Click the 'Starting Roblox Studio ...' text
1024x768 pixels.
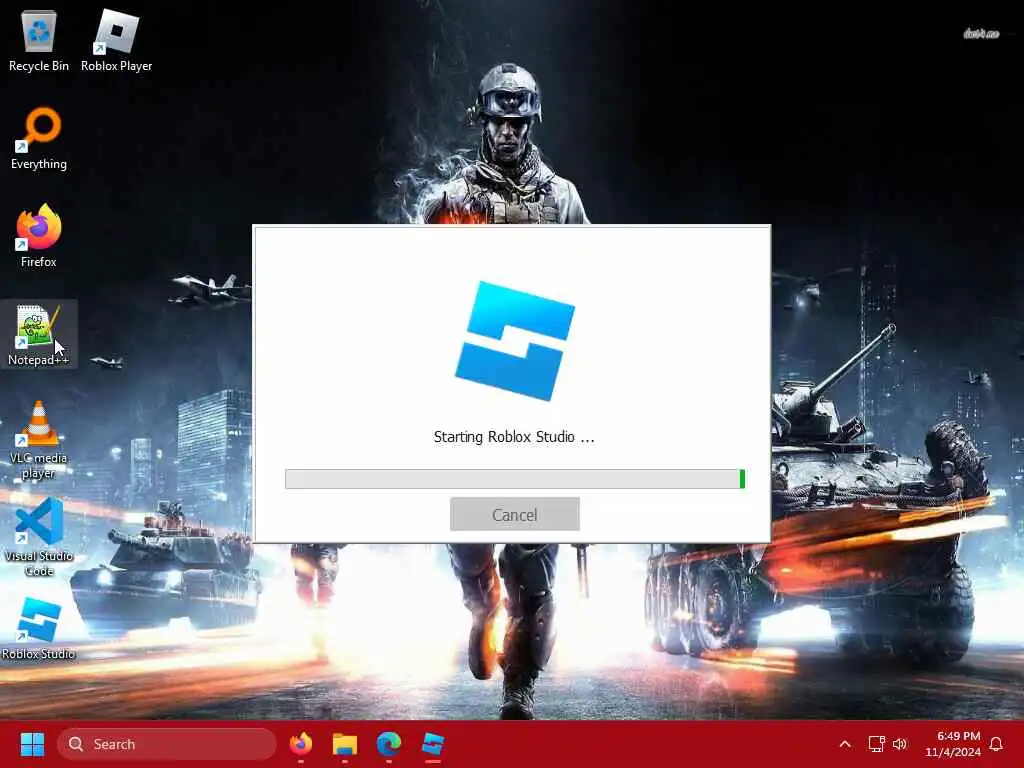click(514, 437)
